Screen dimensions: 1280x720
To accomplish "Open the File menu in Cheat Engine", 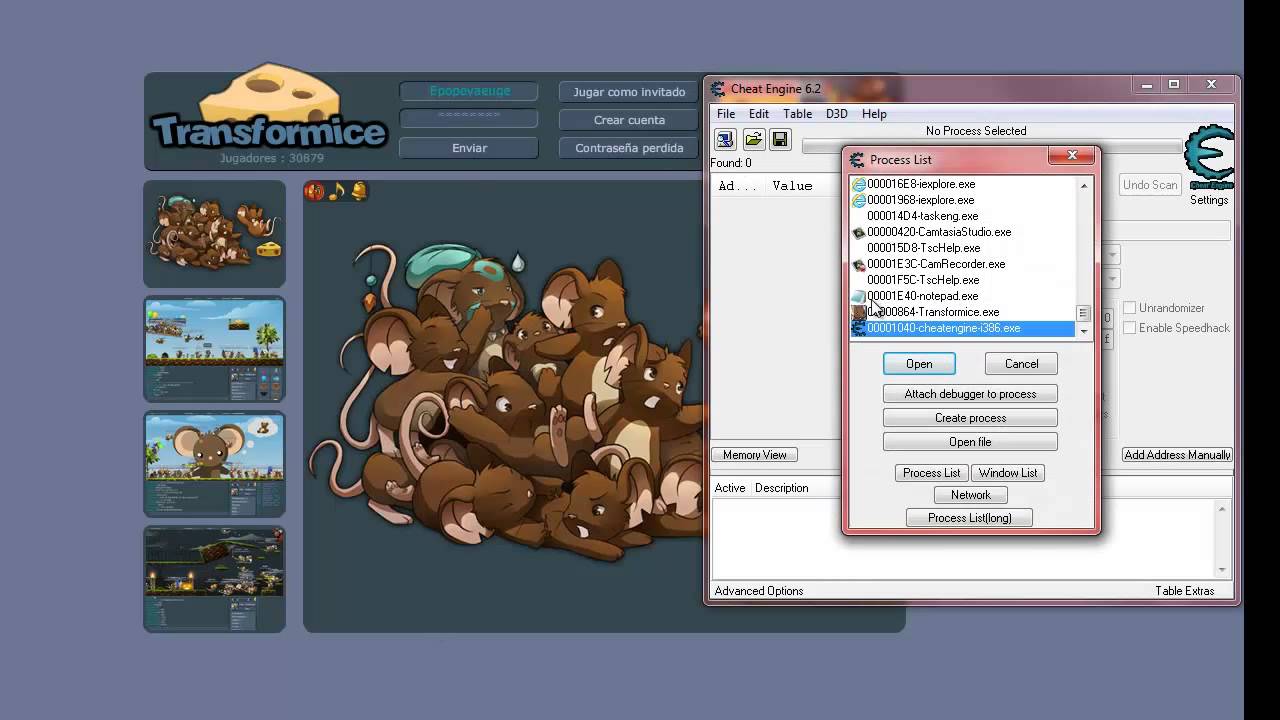I will tap(726, 114).
